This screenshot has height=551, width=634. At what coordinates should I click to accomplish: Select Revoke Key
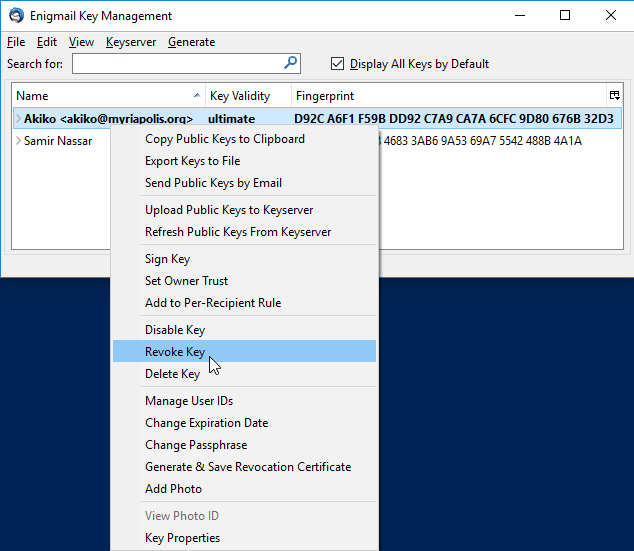244,351
